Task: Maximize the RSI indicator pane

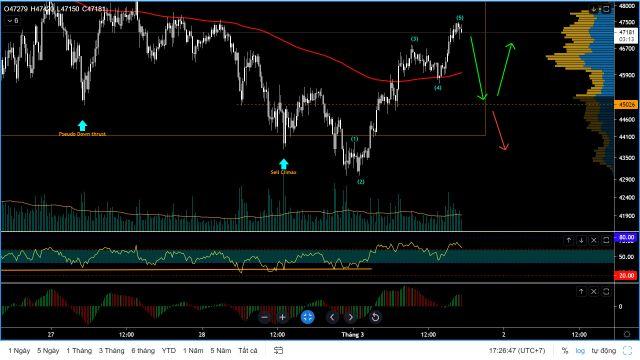Action: pyautogui.click(x=606, y=240)
